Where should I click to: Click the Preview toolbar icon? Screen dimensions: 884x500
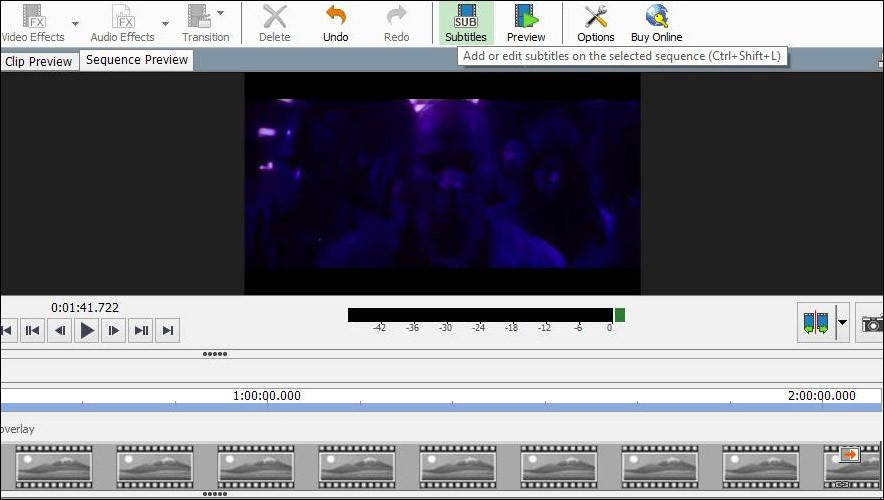(526, 23)
